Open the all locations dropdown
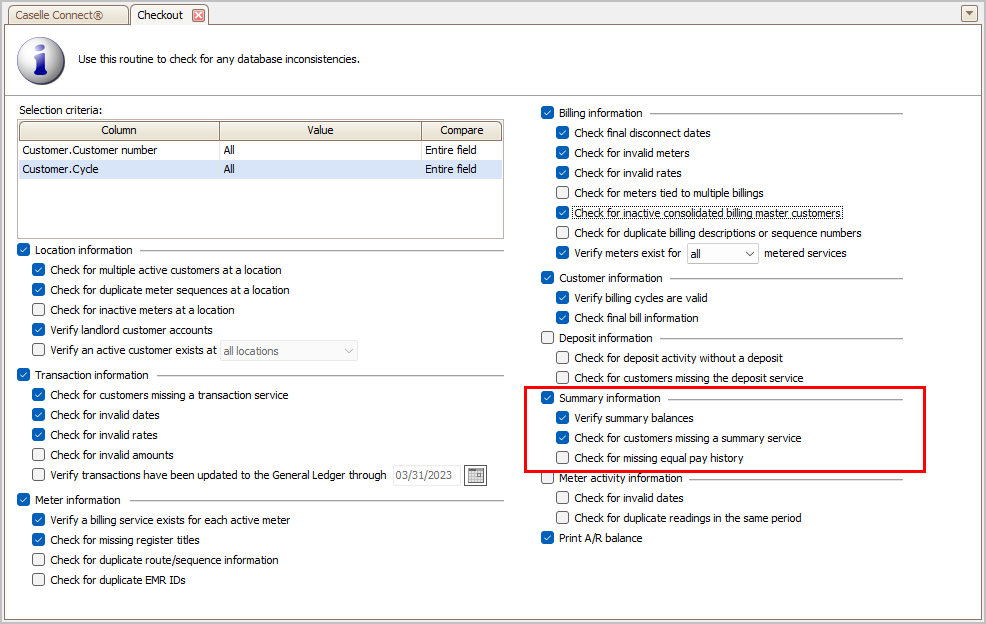 [289, 351]
